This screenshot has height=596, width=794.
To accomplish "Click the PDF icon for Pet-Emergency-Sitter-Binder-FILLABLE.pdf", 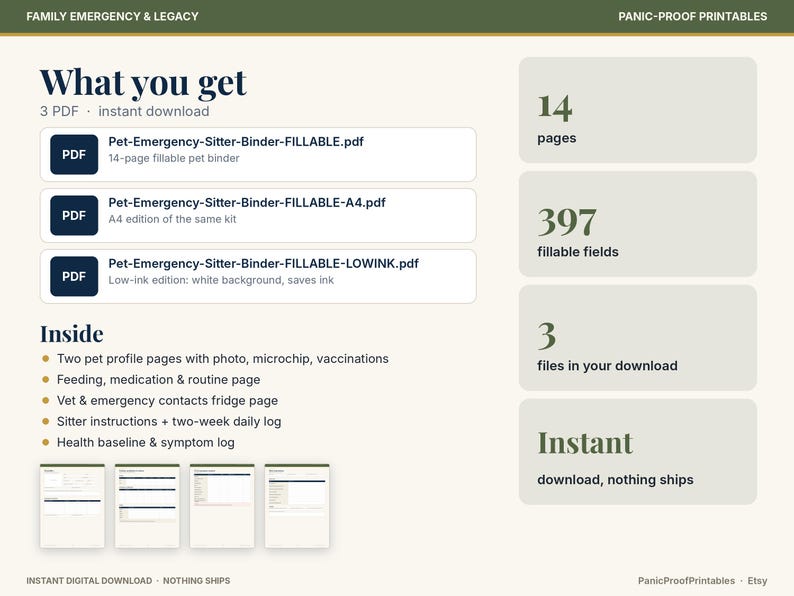I will 74,154.
